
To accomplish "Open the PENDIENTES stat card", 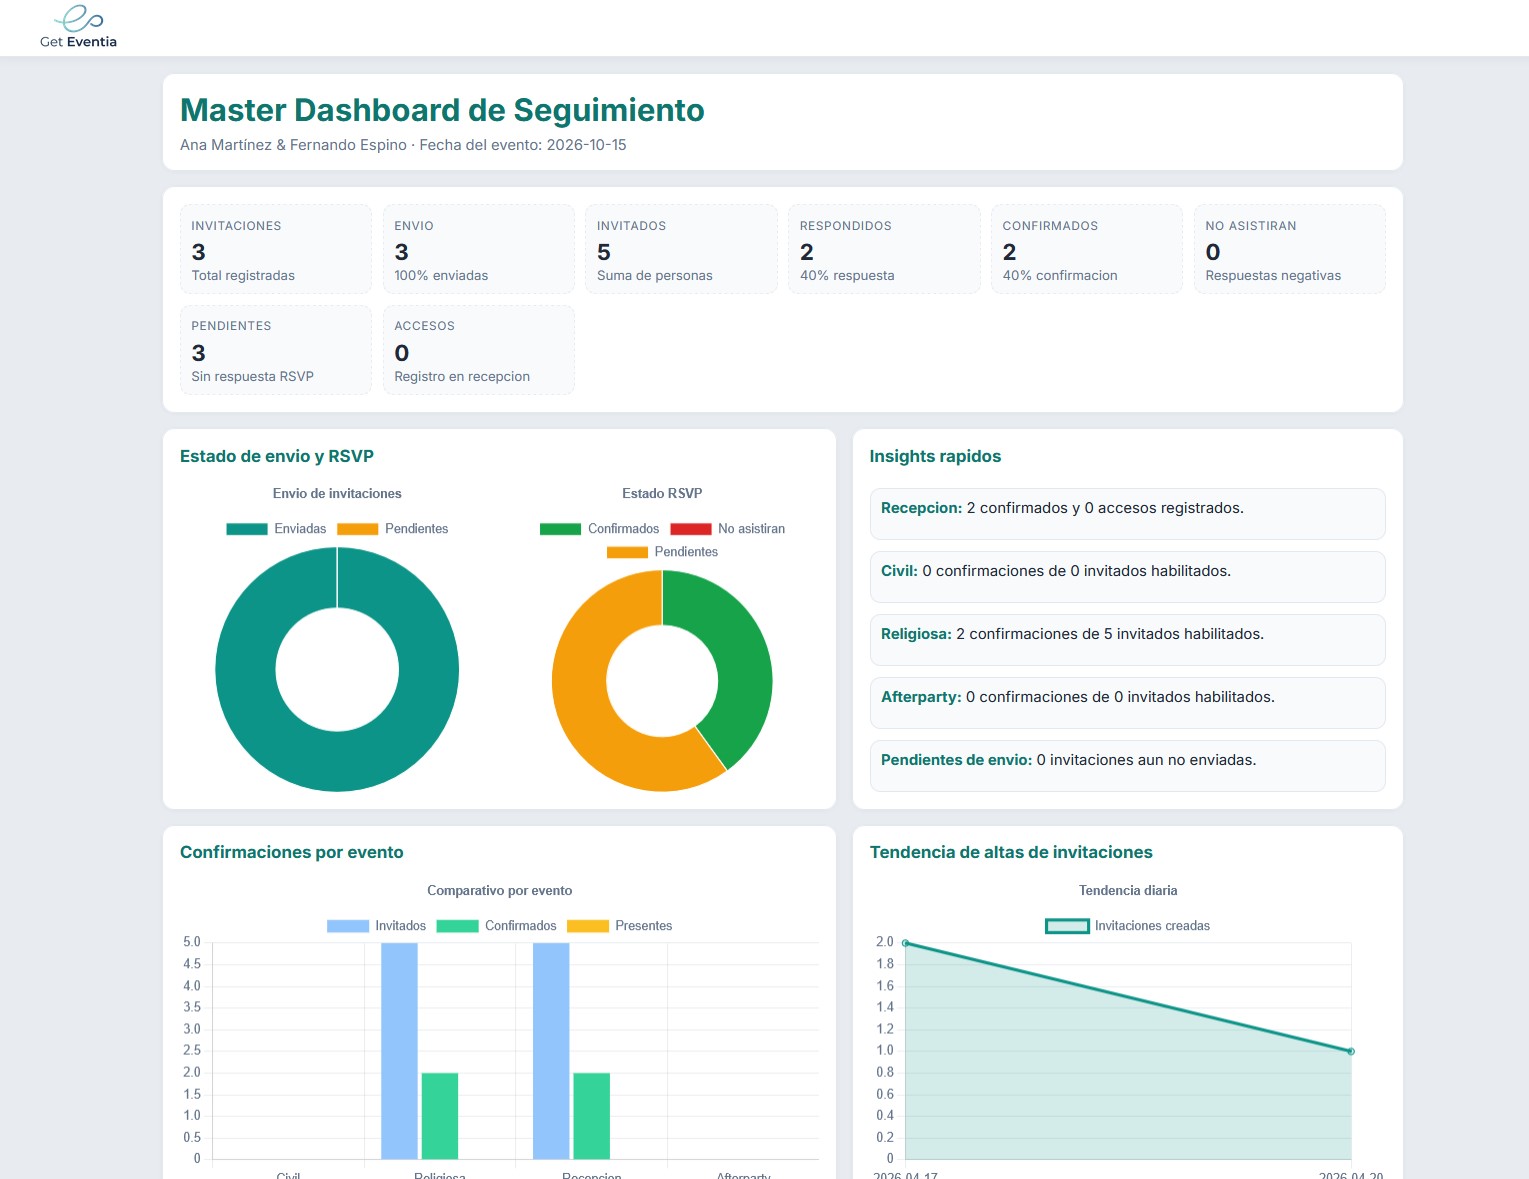I will coord(276,350).
